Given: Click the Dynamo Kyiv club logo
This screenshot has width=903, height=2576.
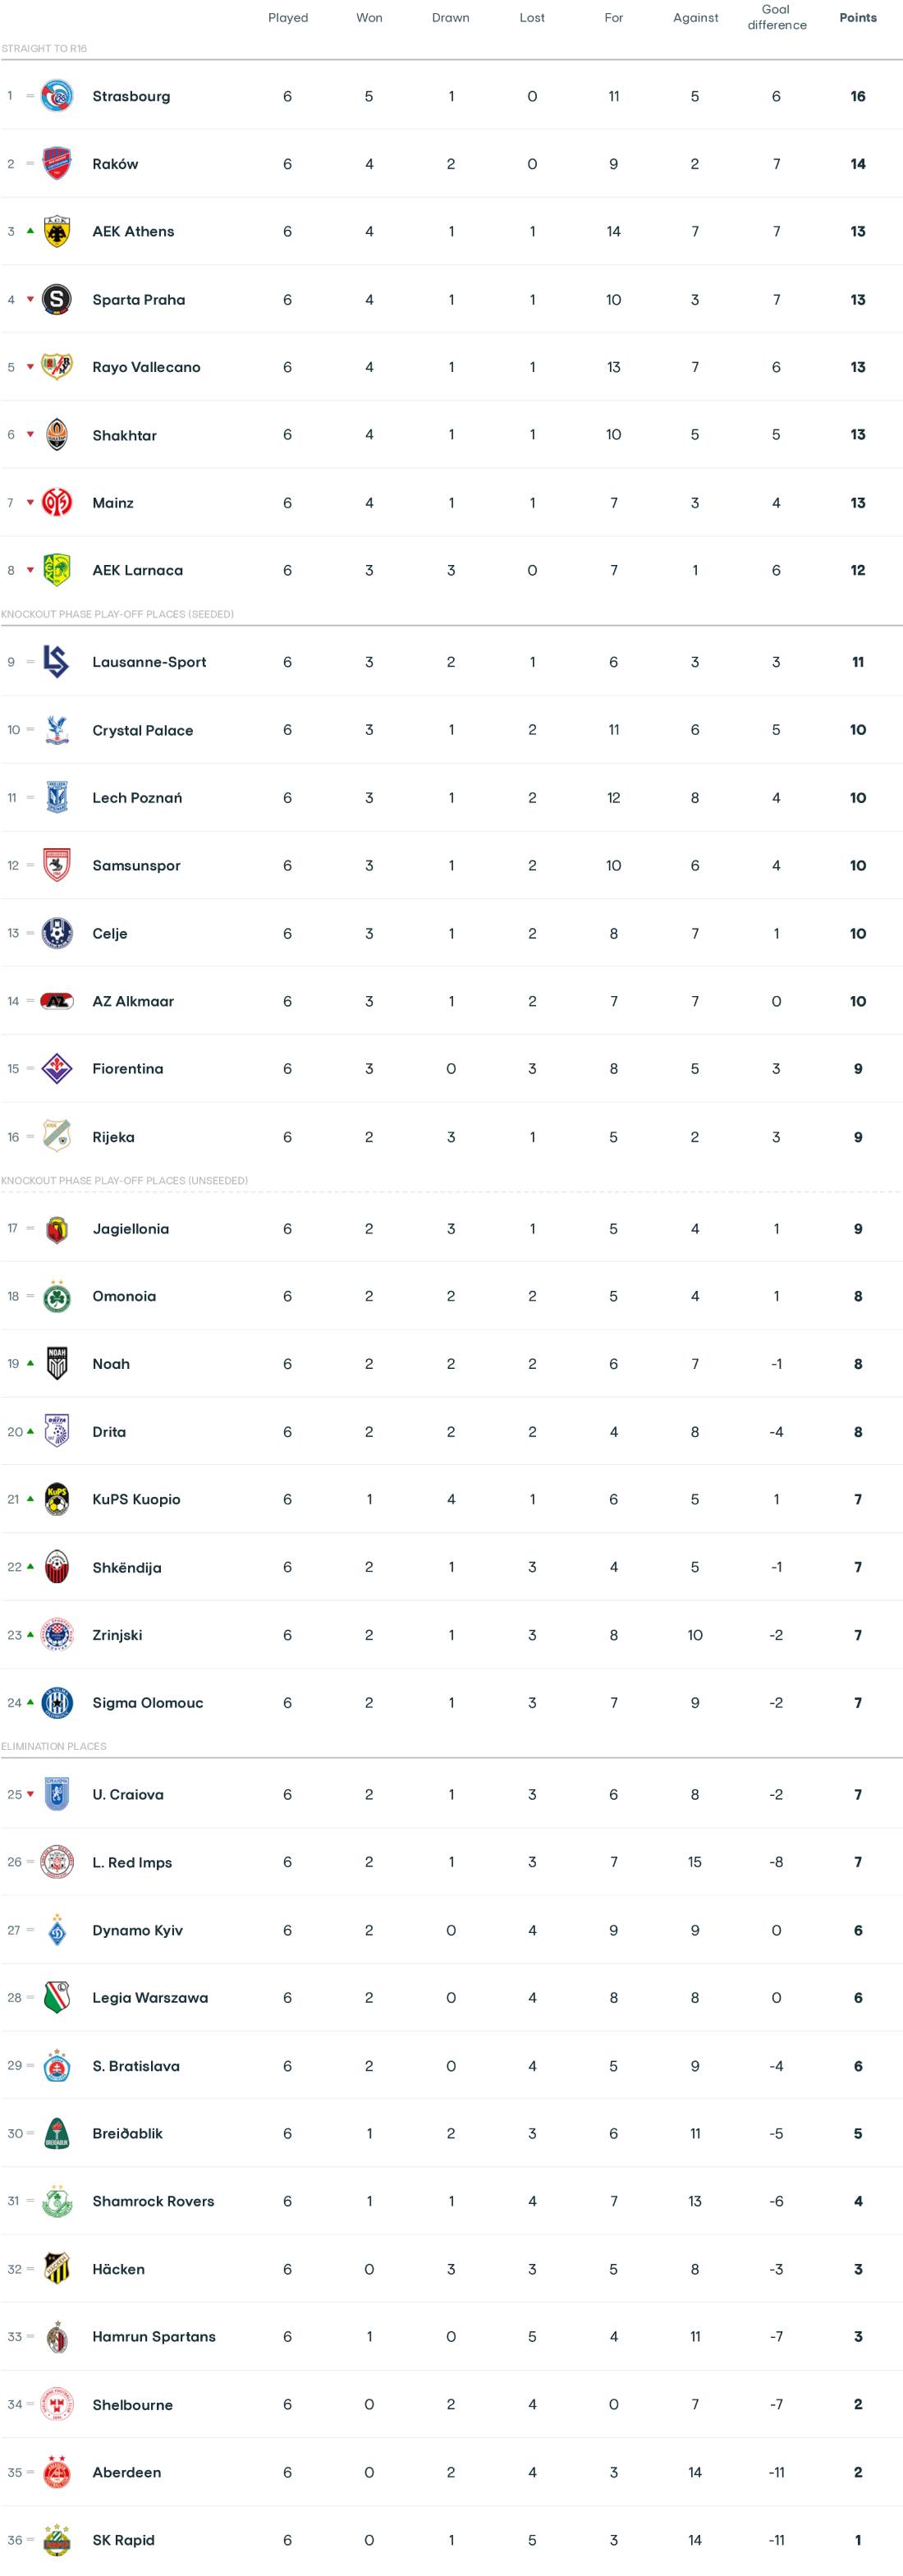Looking at the screenshot, I should [x=57, y=1930].
